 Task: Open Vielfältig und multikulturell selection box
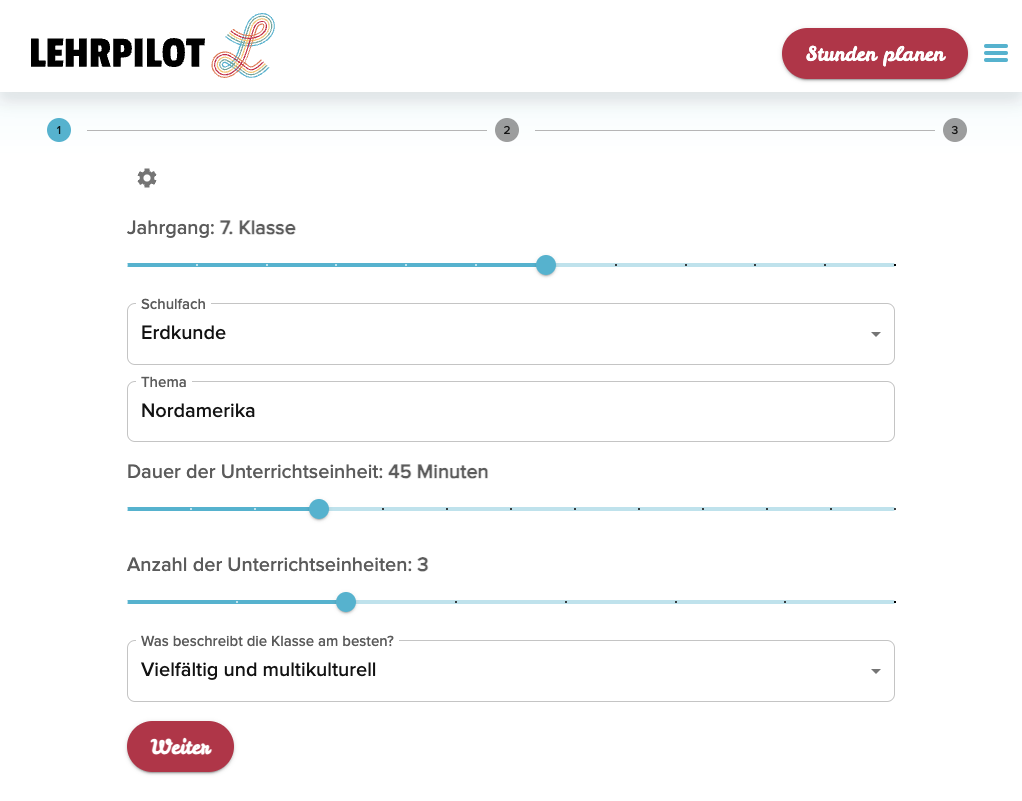(x=510, y=671)
